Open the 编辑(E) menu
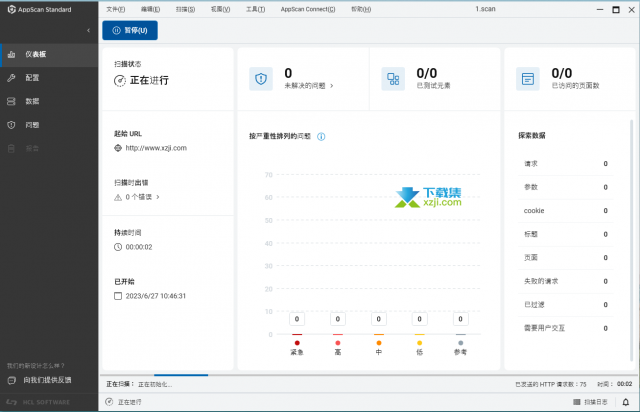The height and width of the screenshot is (412, 640). click(151, 9)
